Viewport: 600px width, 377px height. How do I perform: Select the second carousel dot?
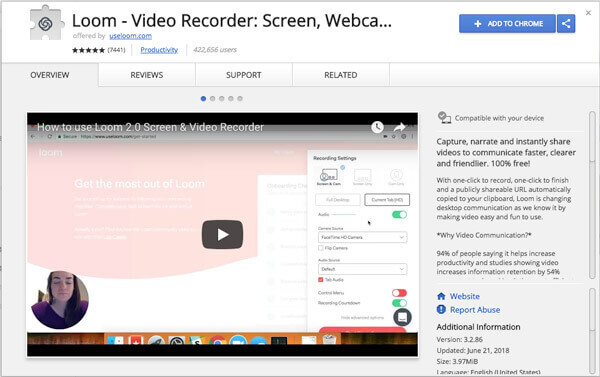(x=212, y=99)
